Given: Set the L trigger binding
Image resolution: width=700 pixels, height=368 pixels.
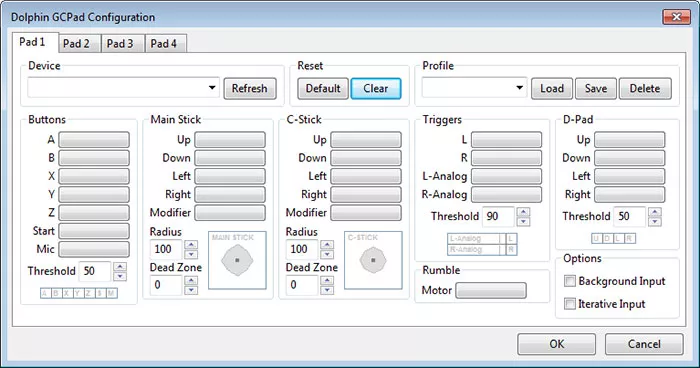Looking at the screenshot, I should [x=506, y=140].
